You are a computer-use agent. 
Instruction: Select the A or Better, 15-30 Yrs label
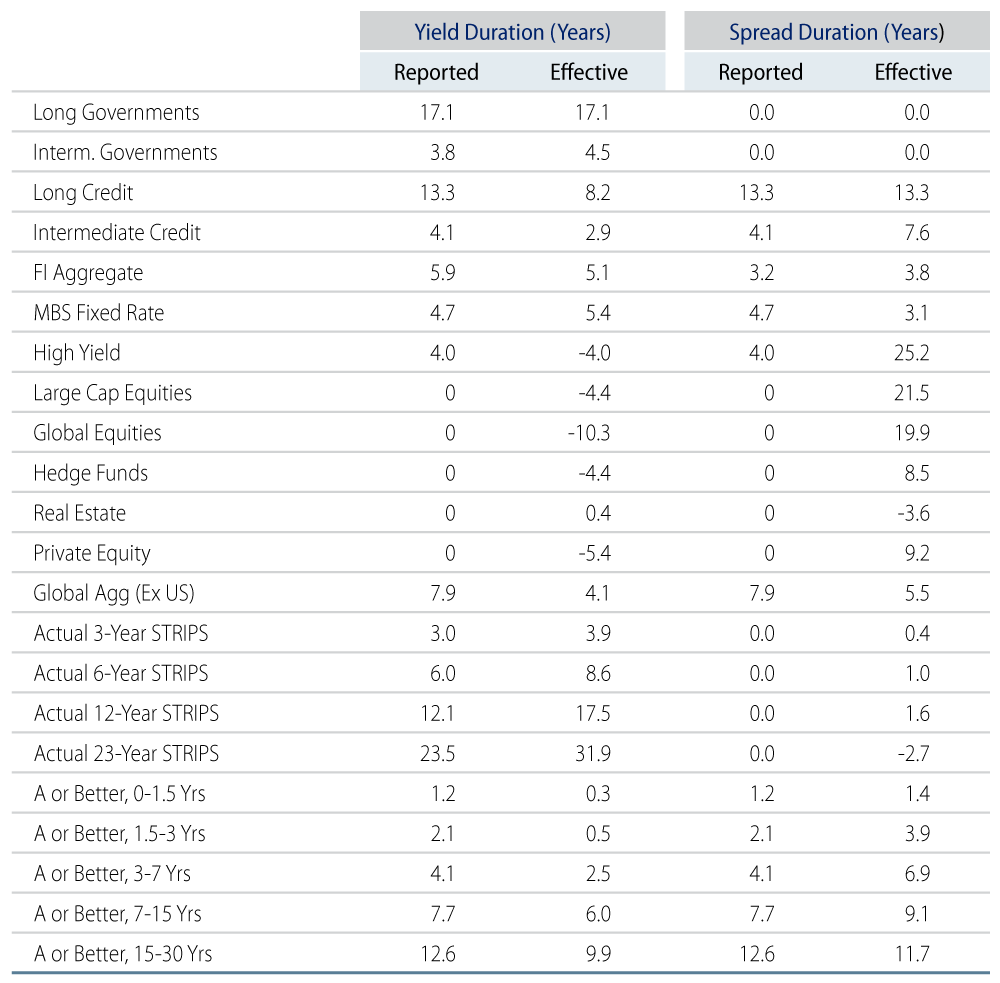tap(123, 954)
